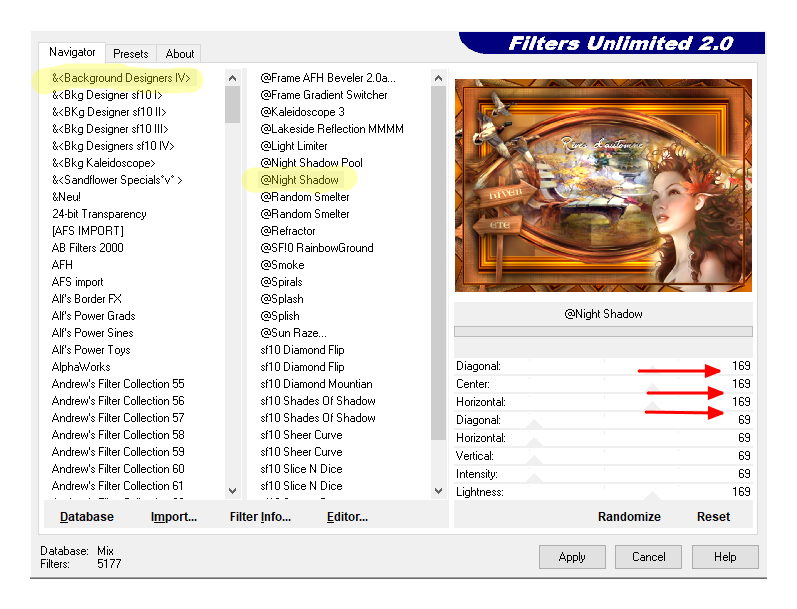Select the &Neu! category
797x609 pixels.
[x=67, y=197]
